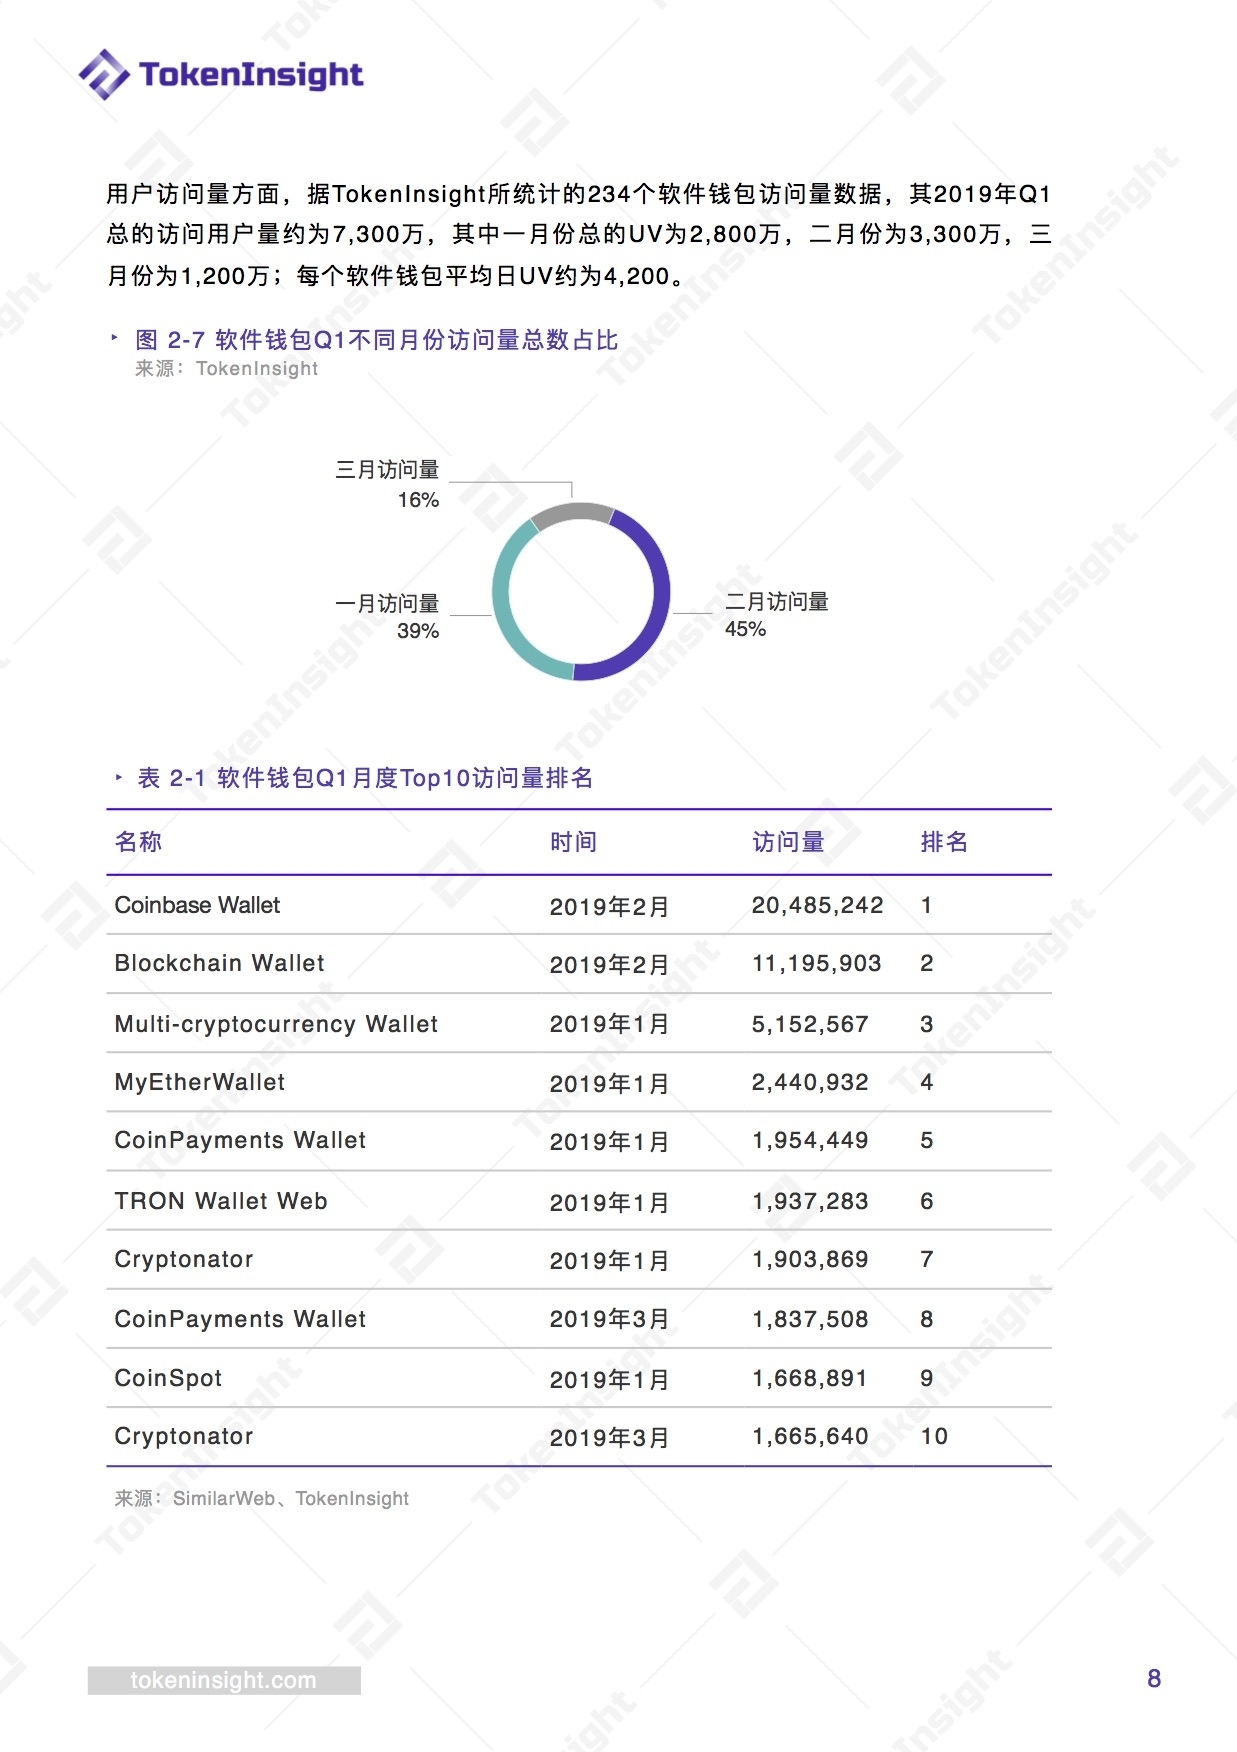
Task: Click the intro paragraph beginning '用户访问量方面'
Action: [x=579, y=235]
